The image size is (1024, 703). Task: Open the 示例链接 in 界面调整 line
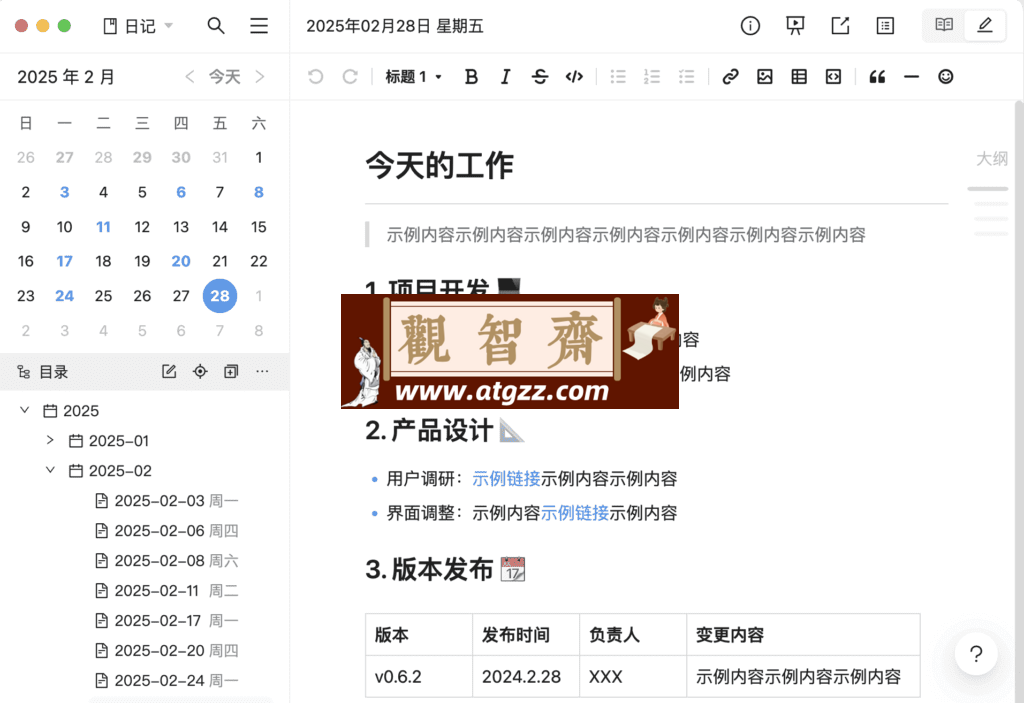pyautogui.click(x=575, y=513)
